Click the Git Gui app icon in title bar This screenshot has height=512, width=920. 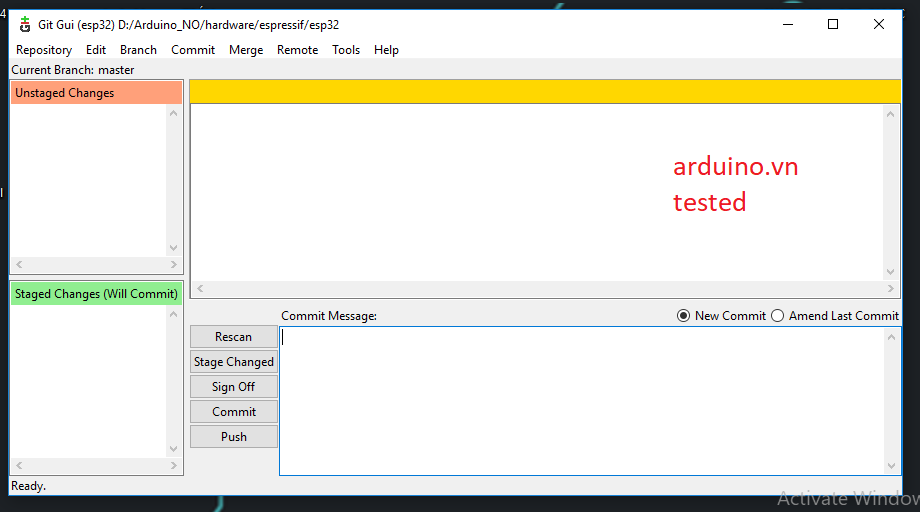tap(25, 25)
